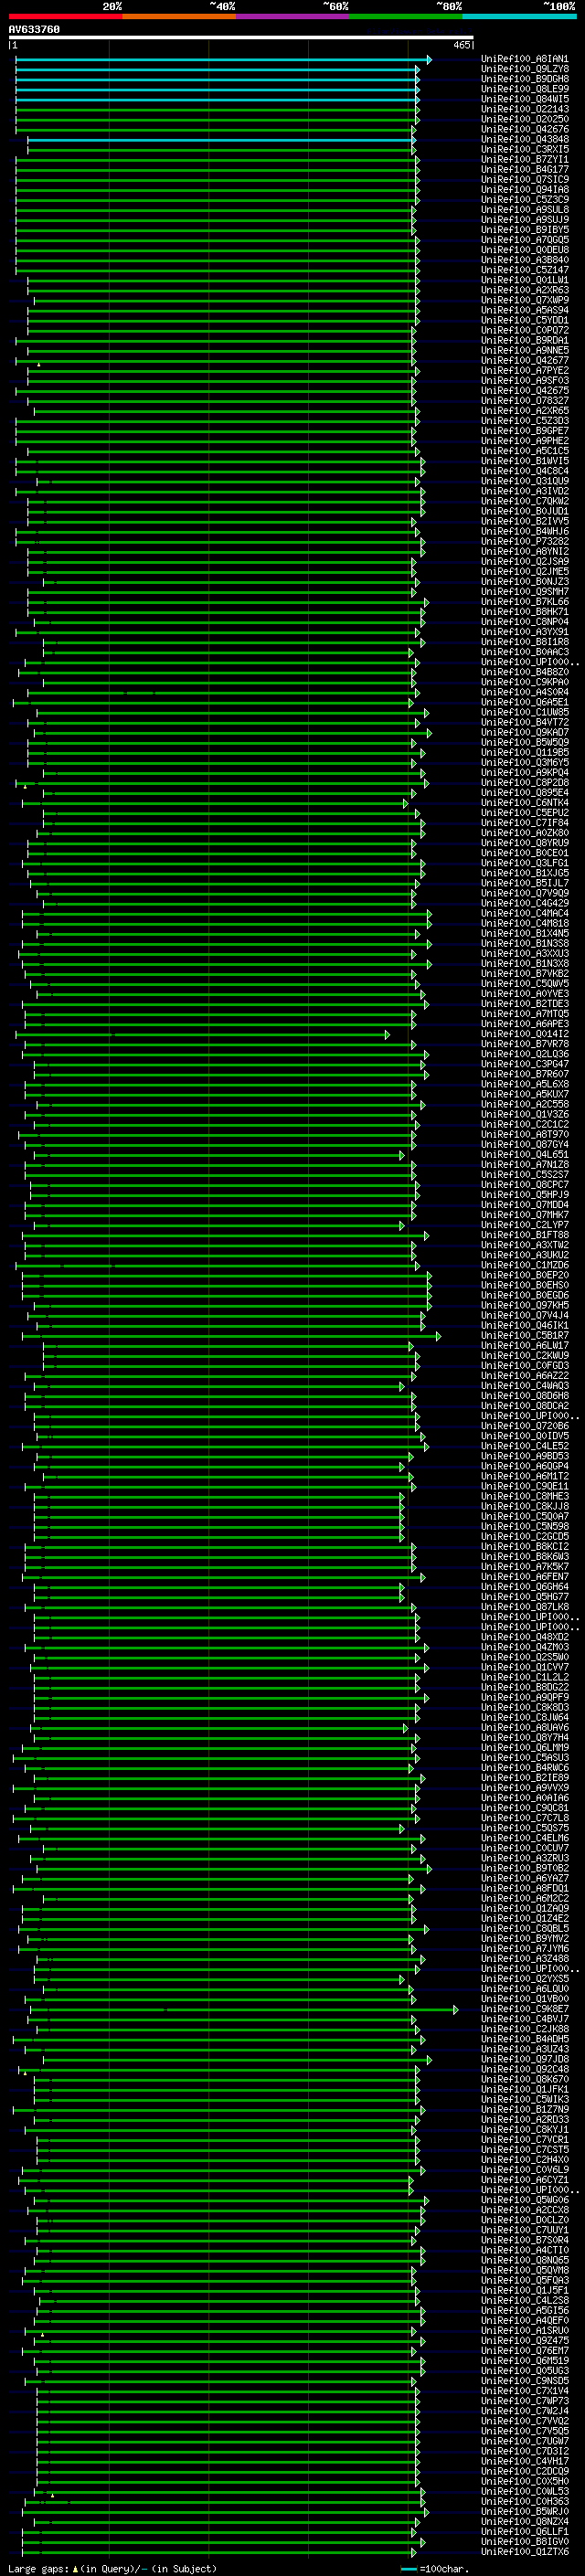Click the cyan ~100% identity legend bar
The height and width of the screenshot is (2576, 585).
click(519, 16)
